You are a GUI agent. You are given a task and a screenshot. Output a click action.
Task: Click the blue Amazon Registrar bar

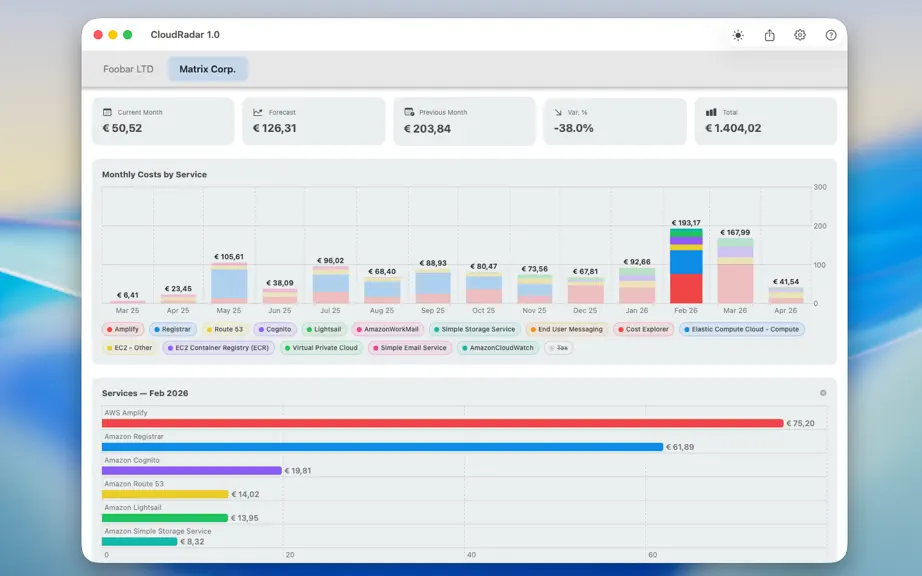[x=382, y=447]
